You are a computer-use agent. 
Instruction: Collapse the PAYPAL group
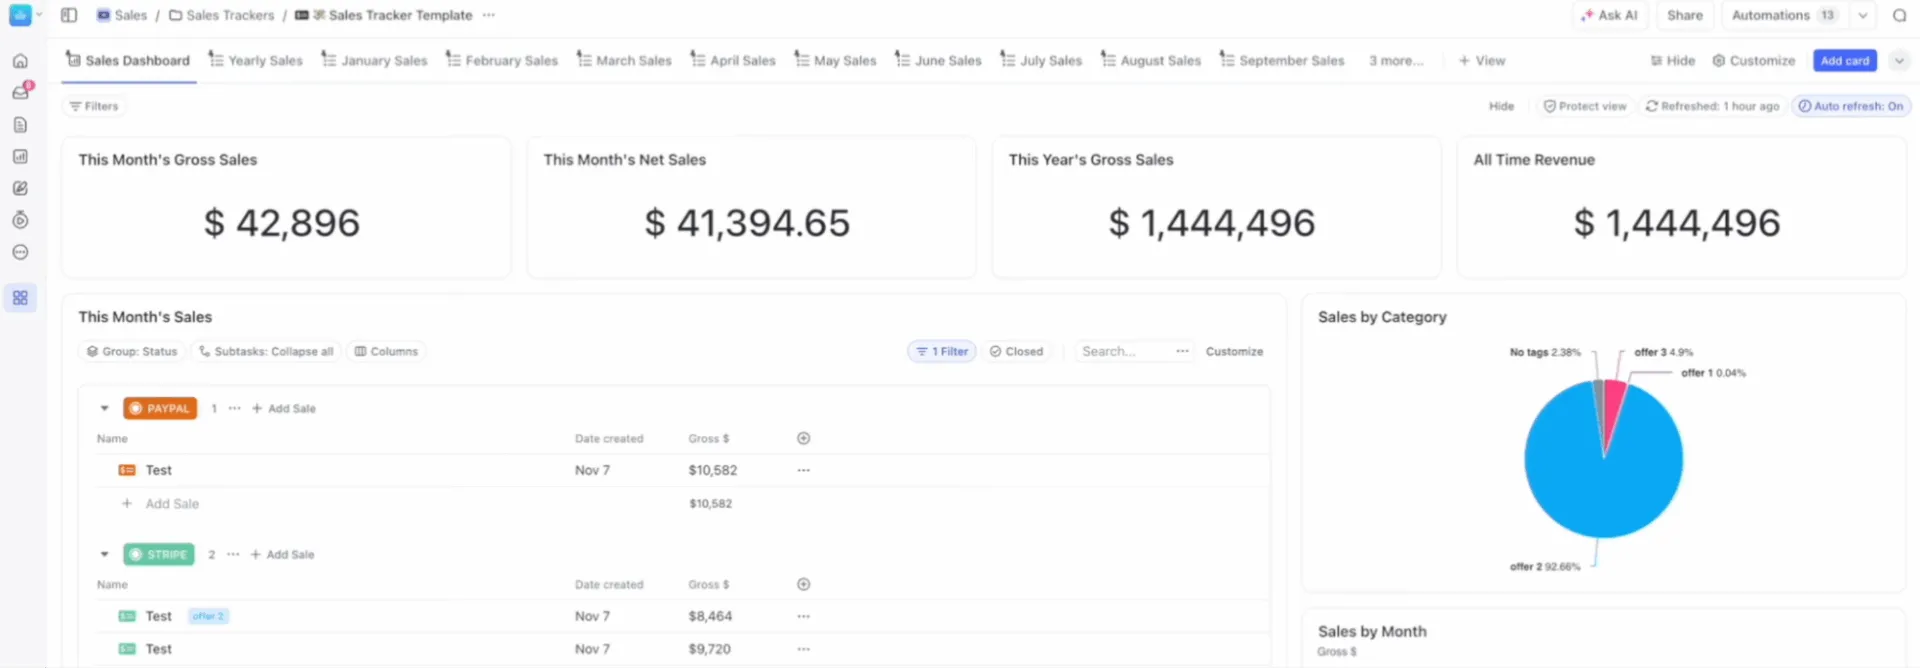point(104,408)
